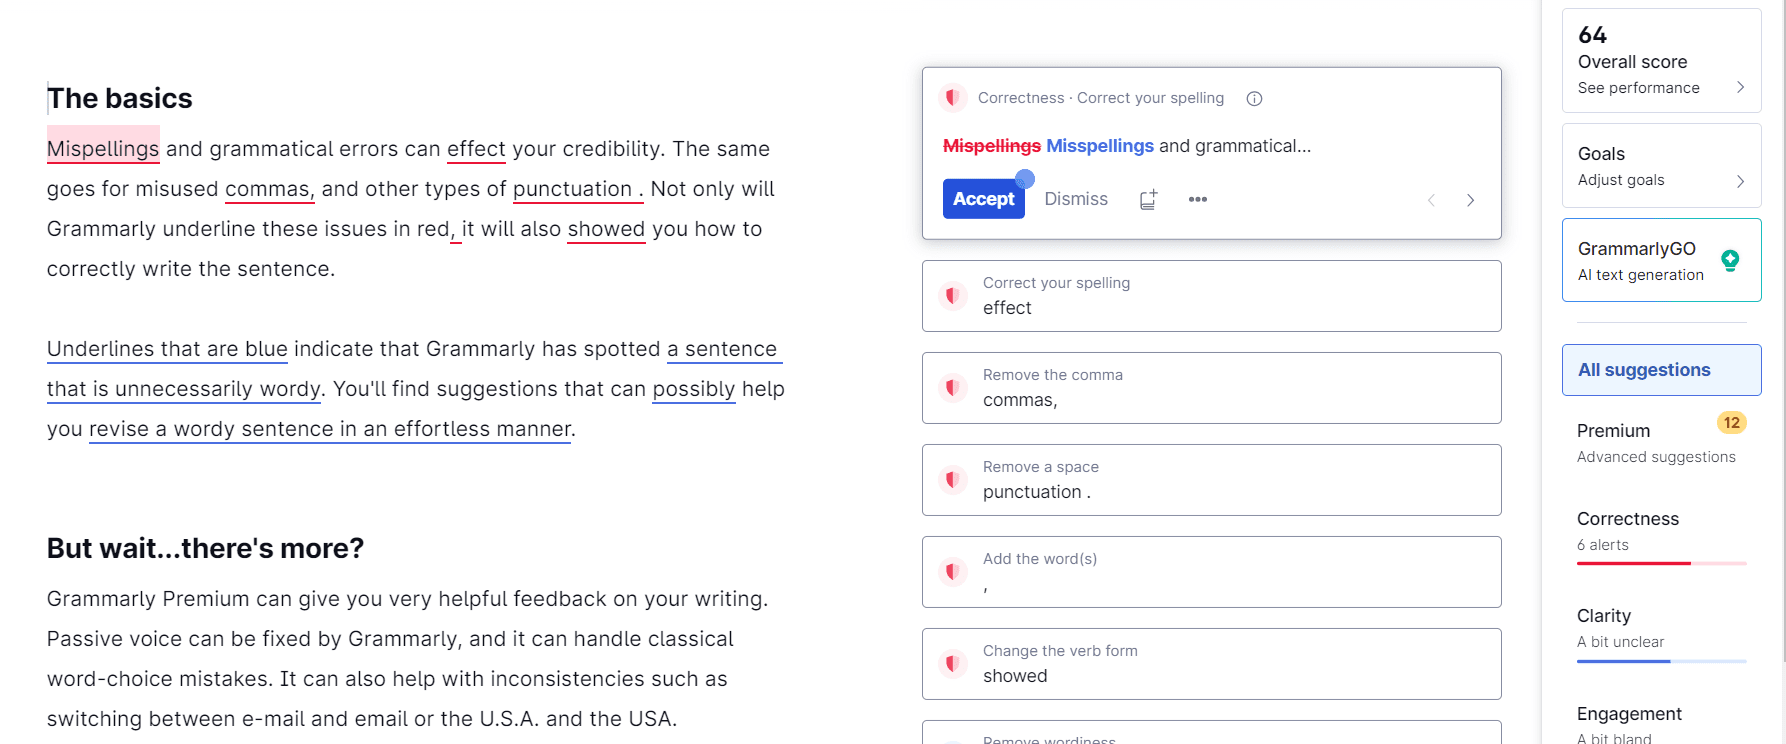Open more options on the Misspellings suggestion card

tap(1197, 199)
